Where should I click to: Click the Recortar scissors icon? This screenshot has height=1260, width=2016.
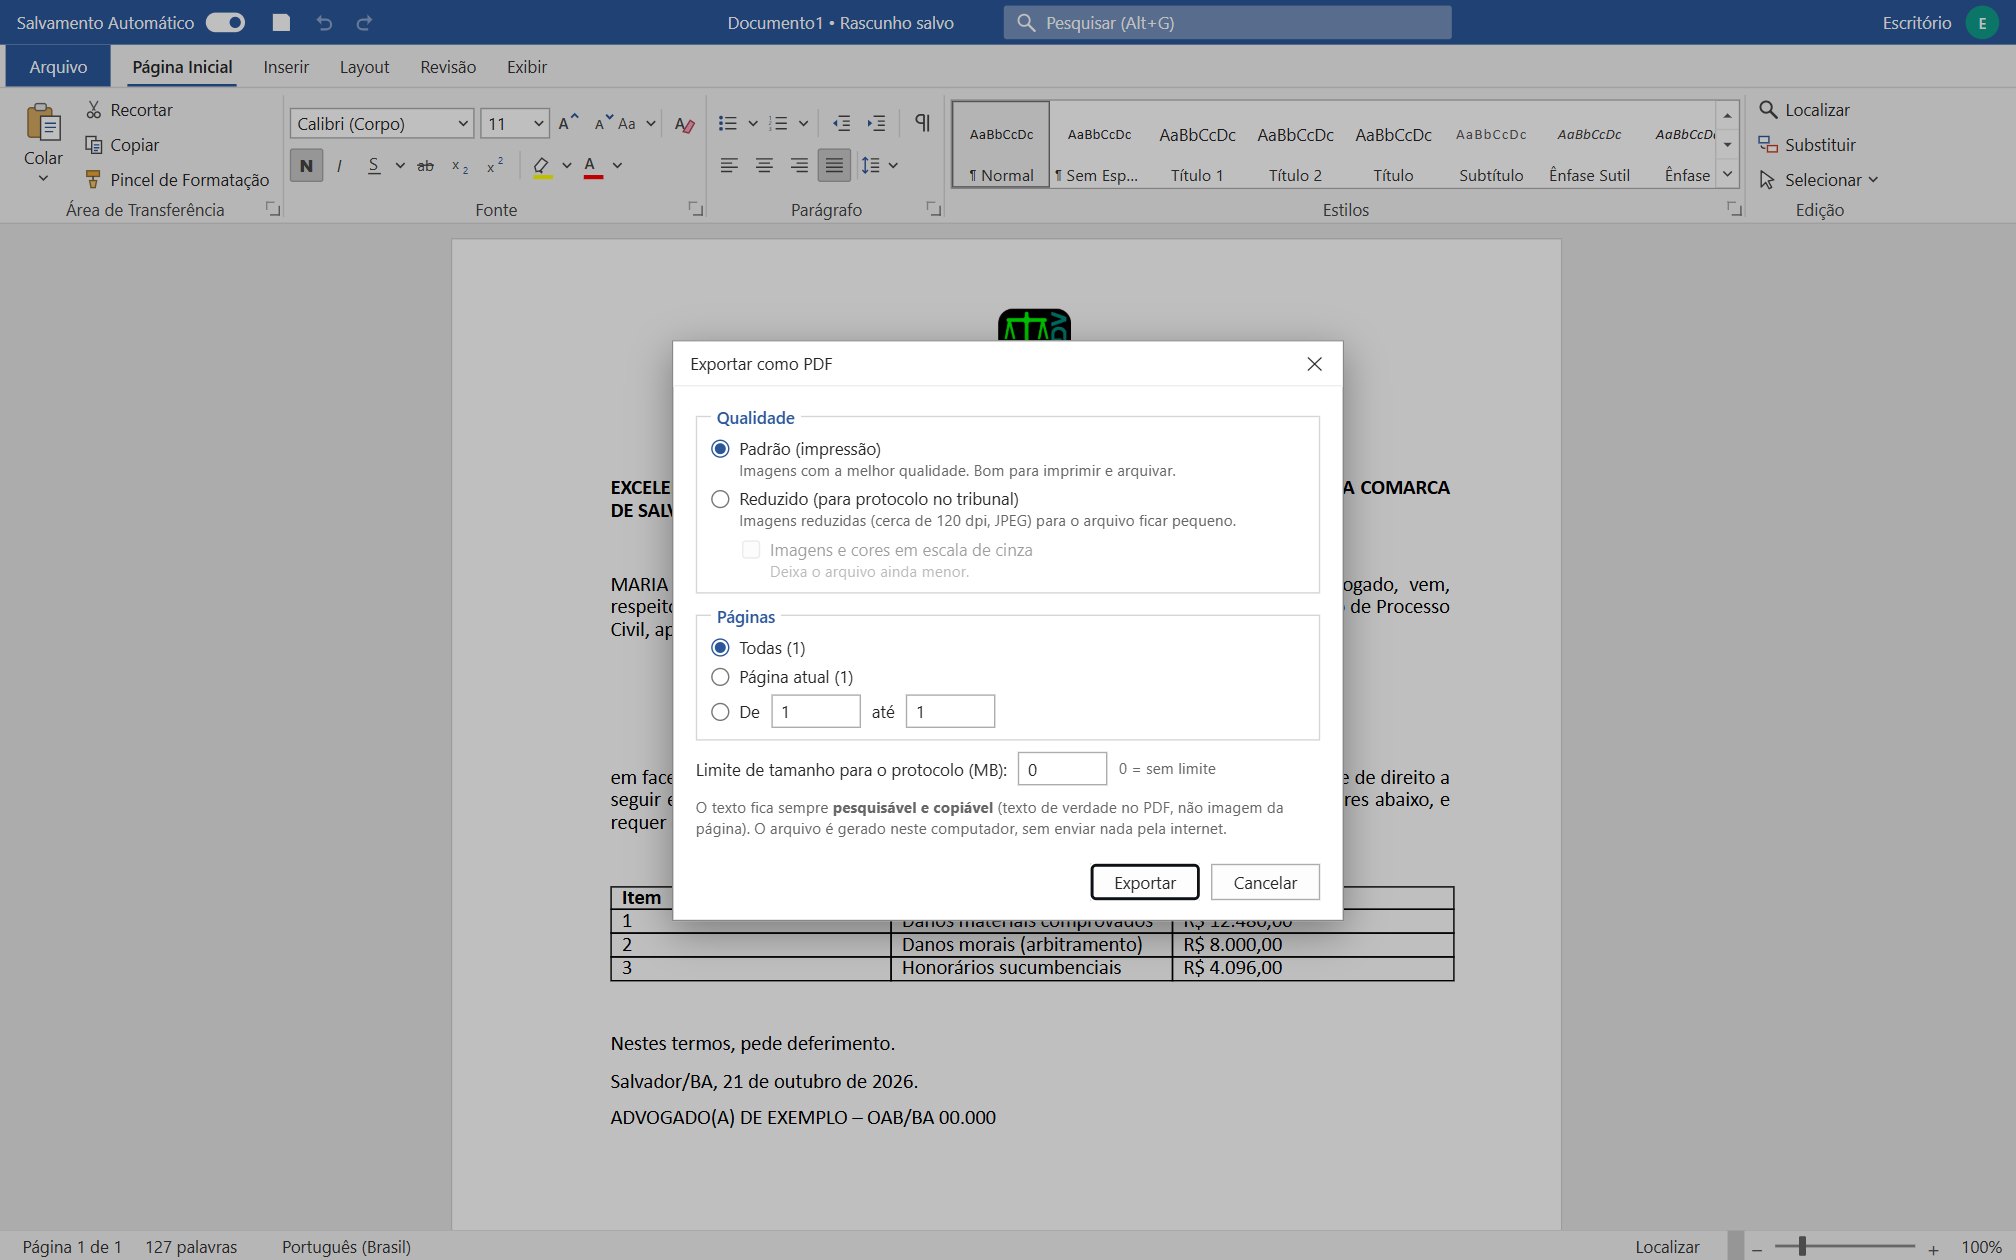(94, 110)
